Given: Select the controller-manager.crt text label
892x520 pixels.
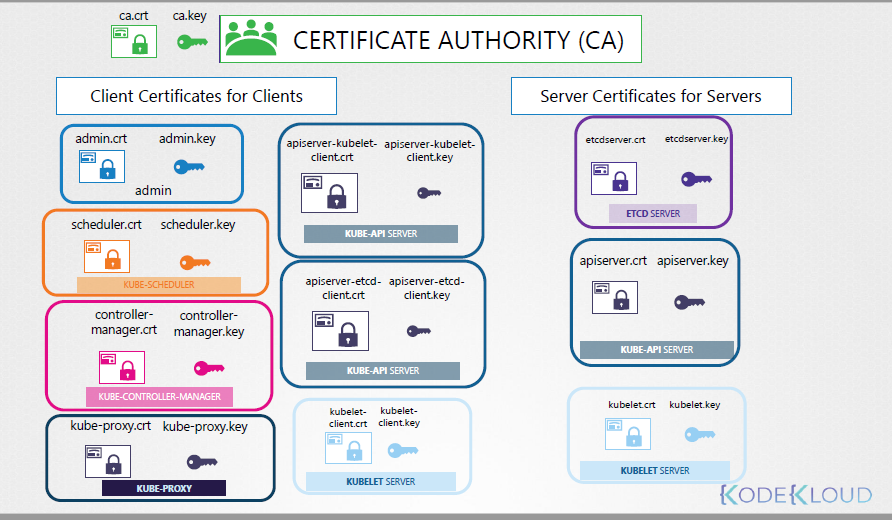Looking at the screenshot, I should (x=124, y=322).
